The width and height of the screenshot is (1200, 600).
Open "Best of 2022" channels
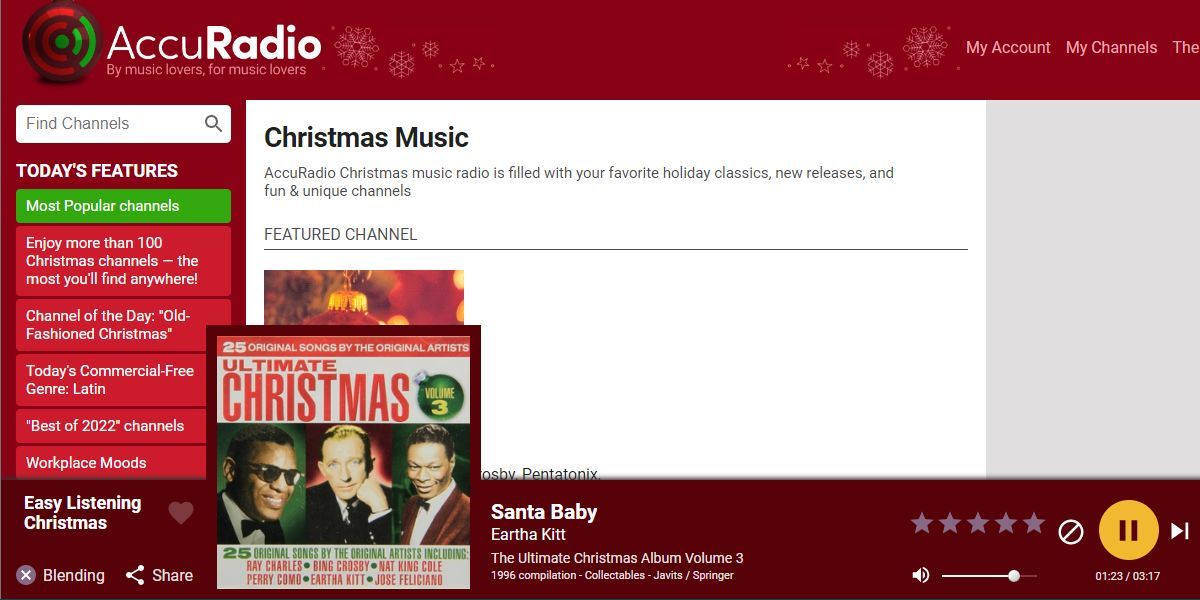(123, 426)
